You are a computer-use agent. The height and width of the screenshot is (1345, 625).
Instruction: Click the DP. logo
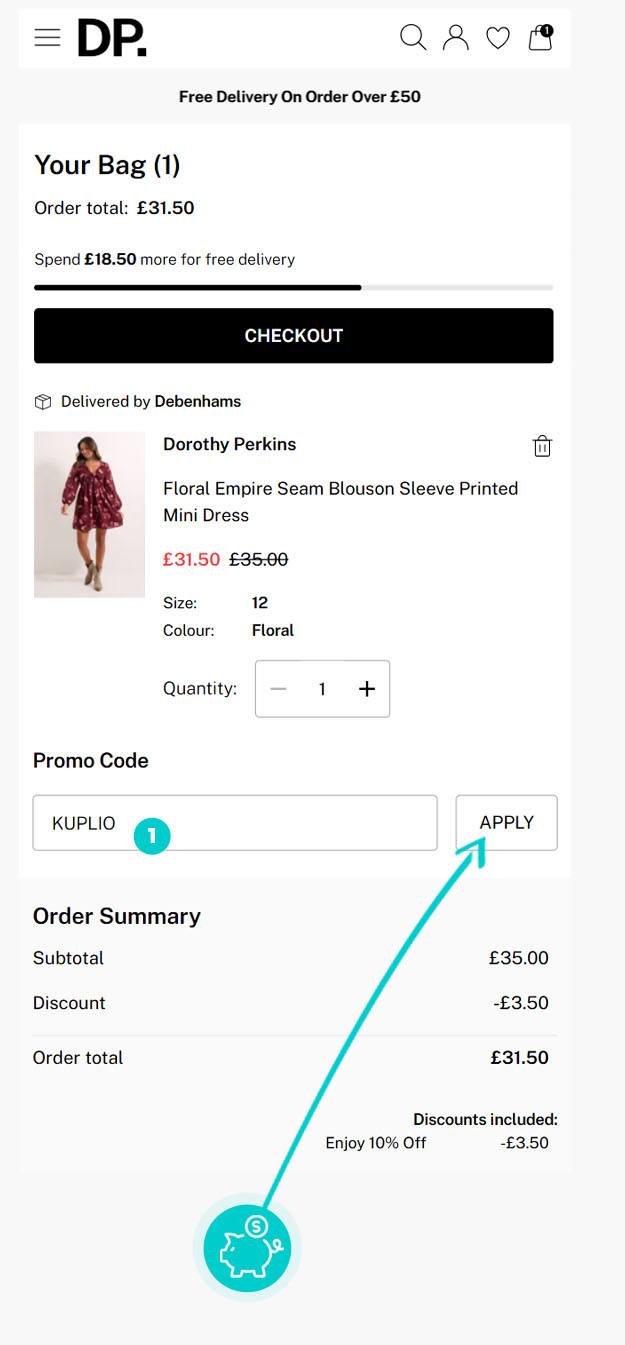pyautogui.click(x=112, y=38)
